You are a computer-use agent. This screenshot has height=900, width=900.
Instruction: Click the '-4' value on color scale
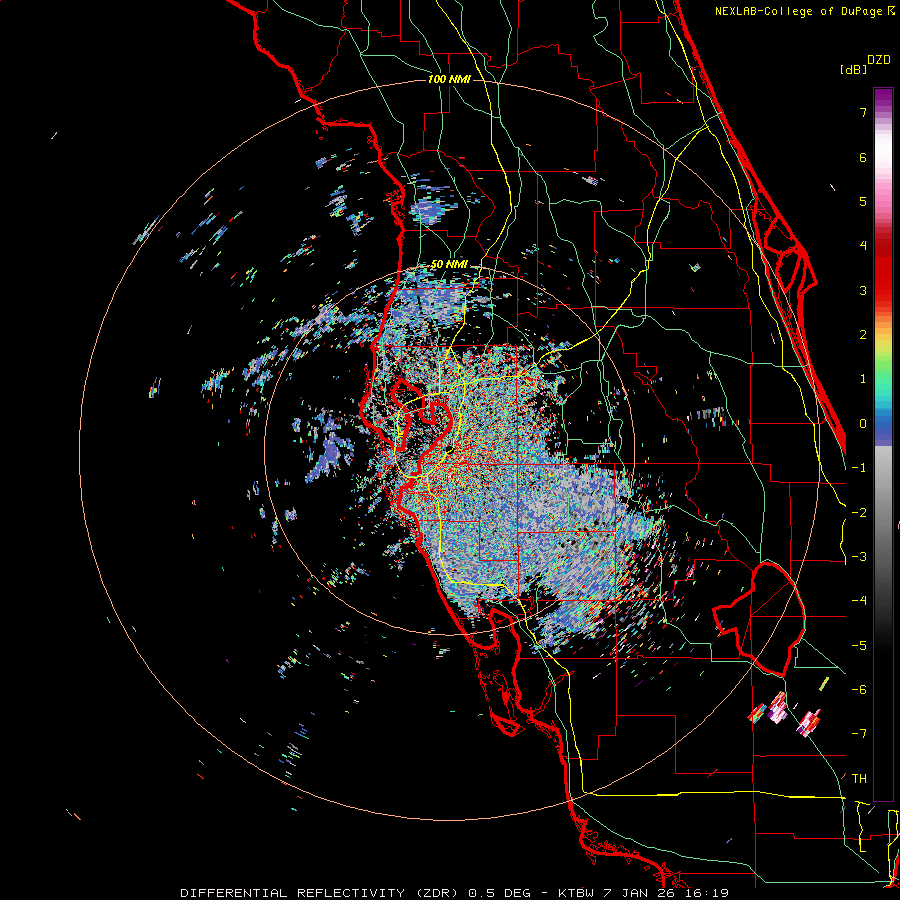(x=859, y=601)
